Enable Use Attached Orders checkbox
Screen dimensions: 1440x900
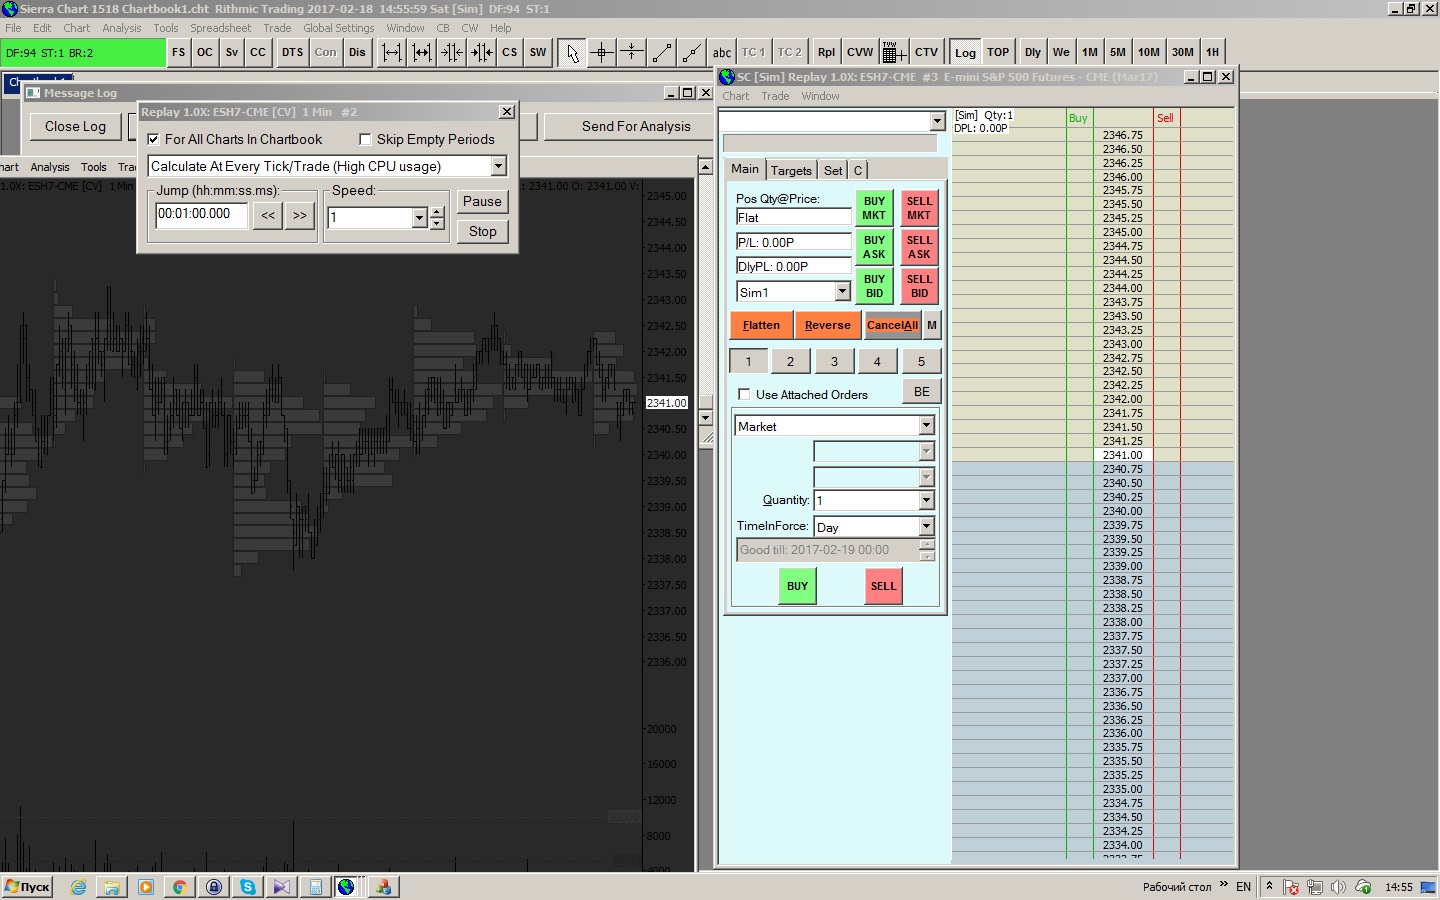(744, 395)
